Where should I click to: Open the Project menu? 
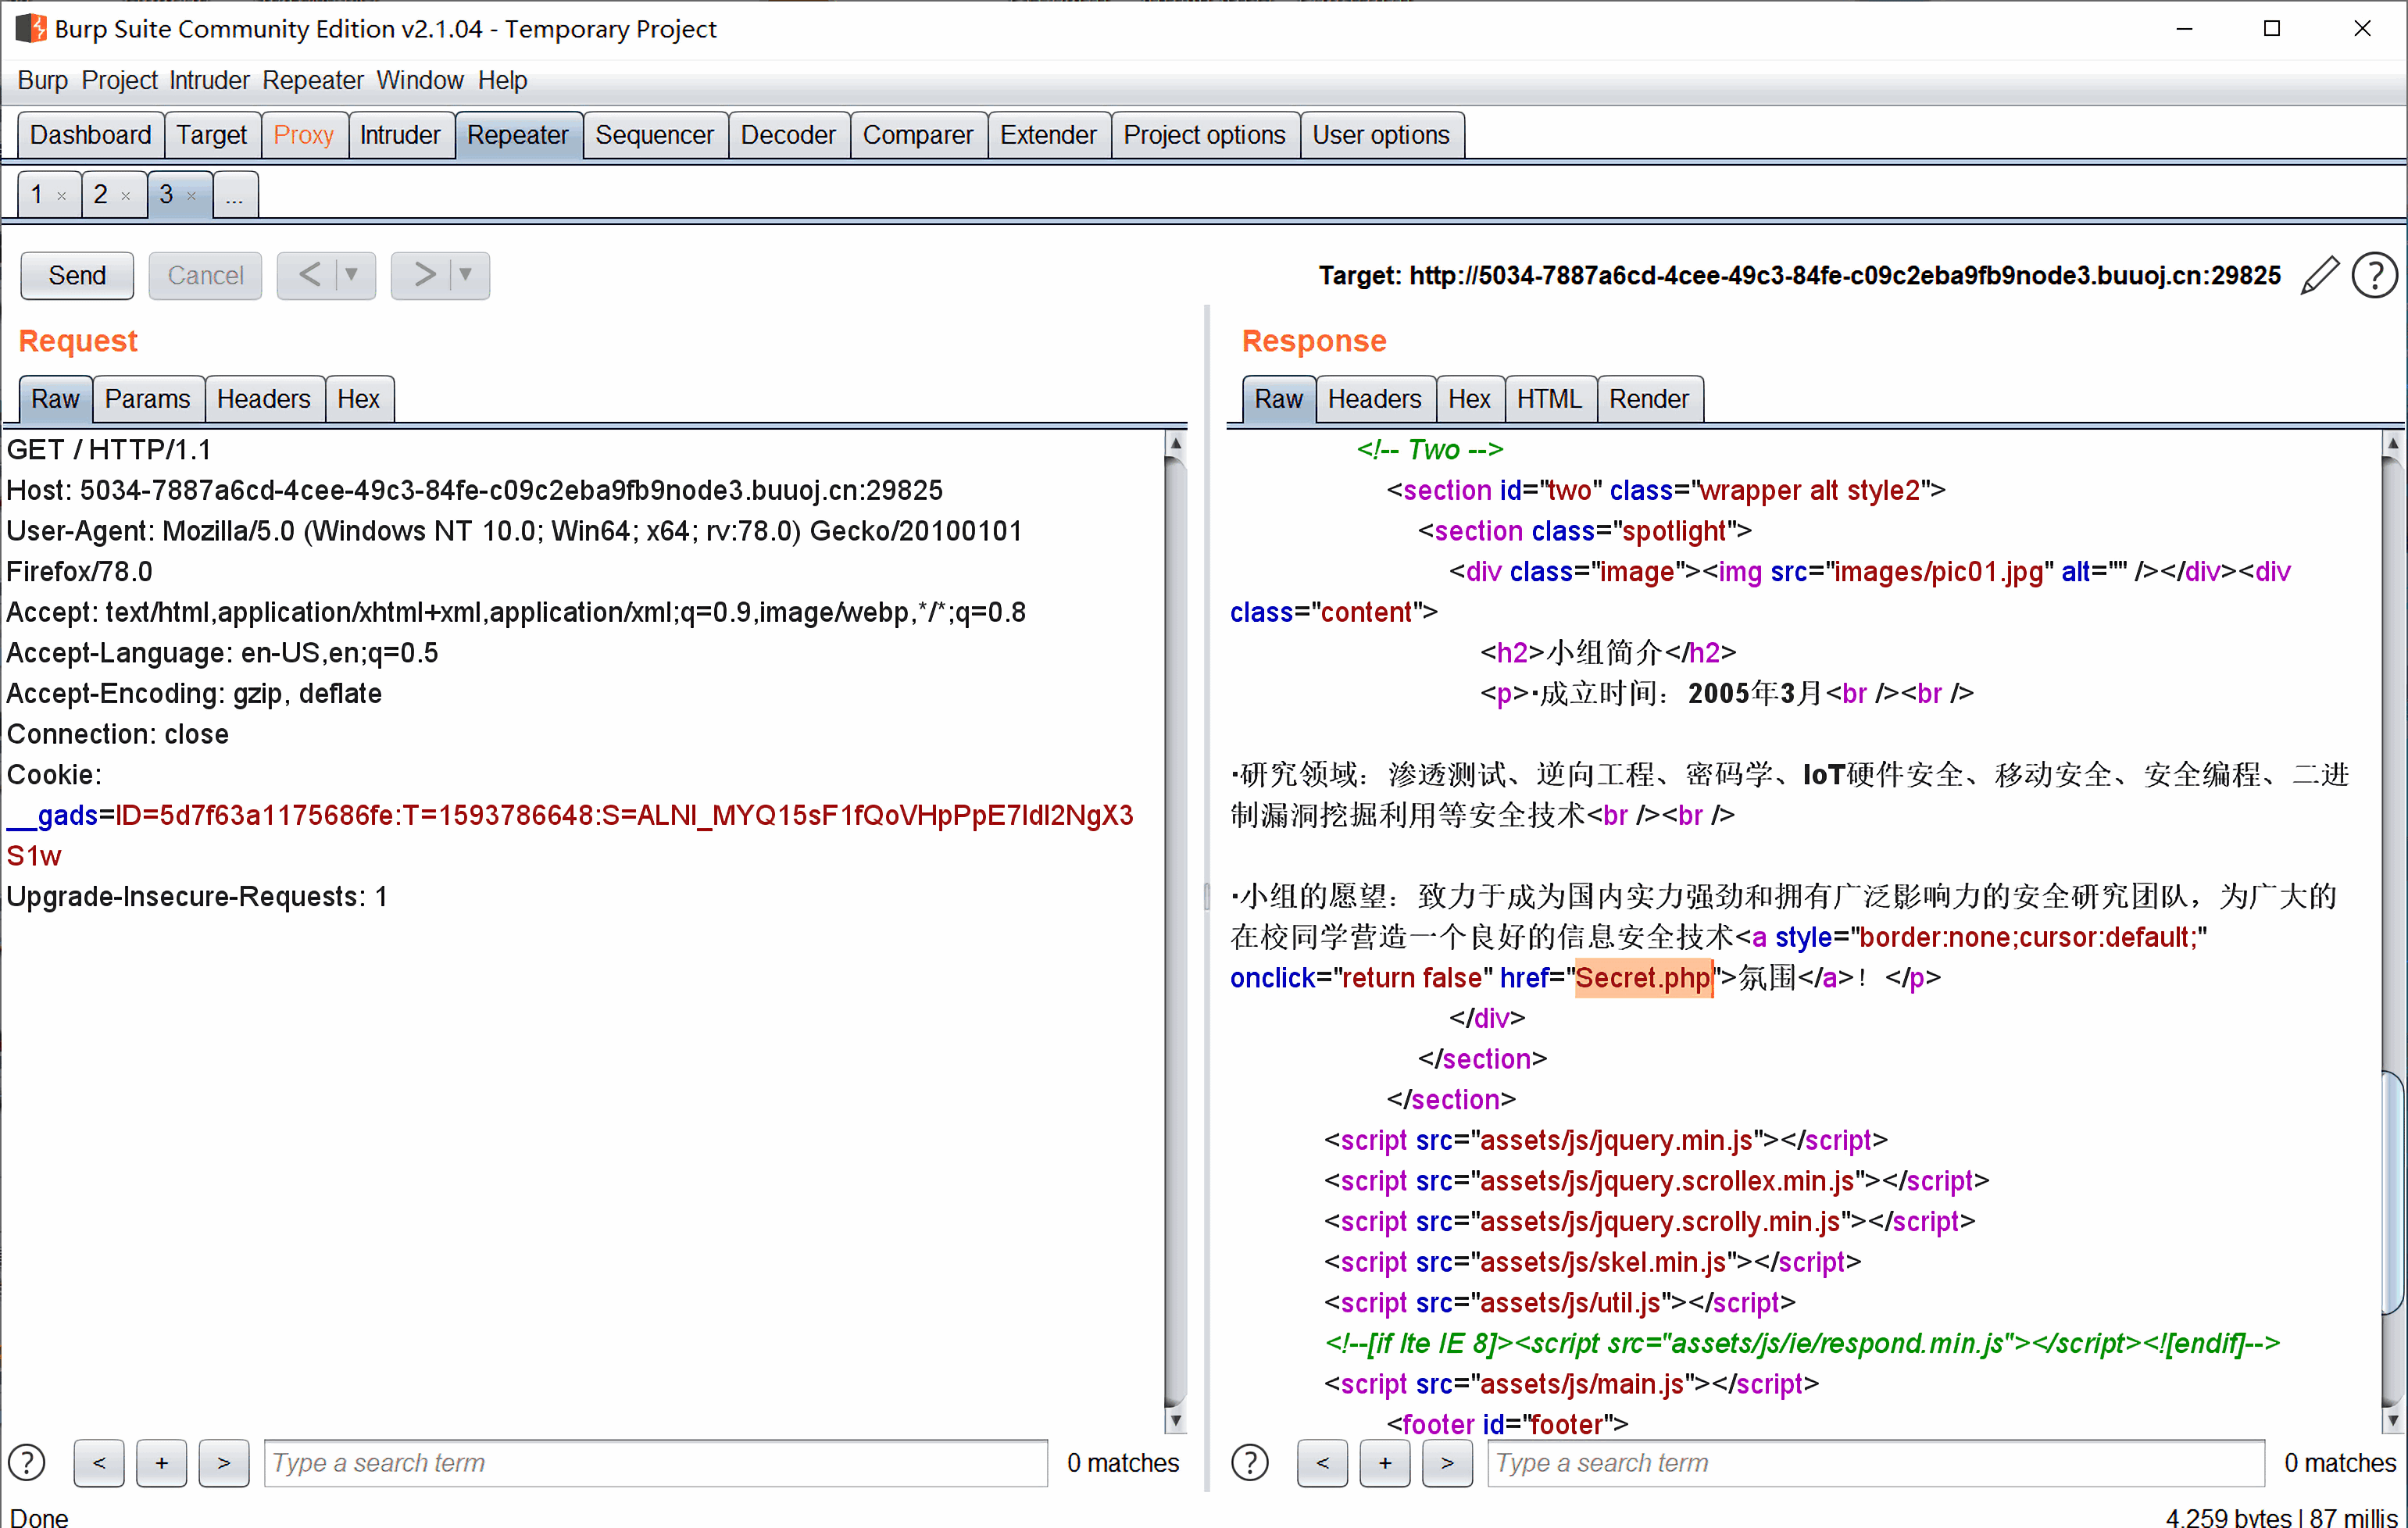[x=119, y=80]
